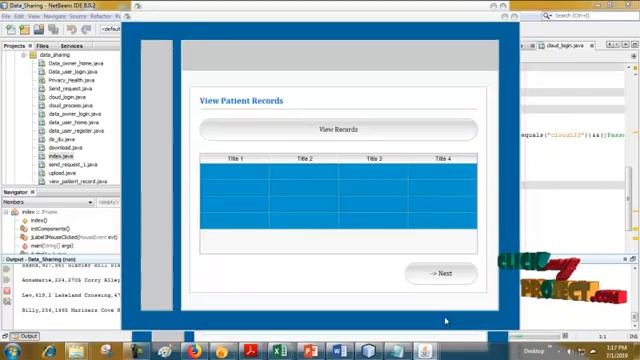Close the Navigator panel with its x
This screenshot has height=360, width=640.
[x=33, y=192]
